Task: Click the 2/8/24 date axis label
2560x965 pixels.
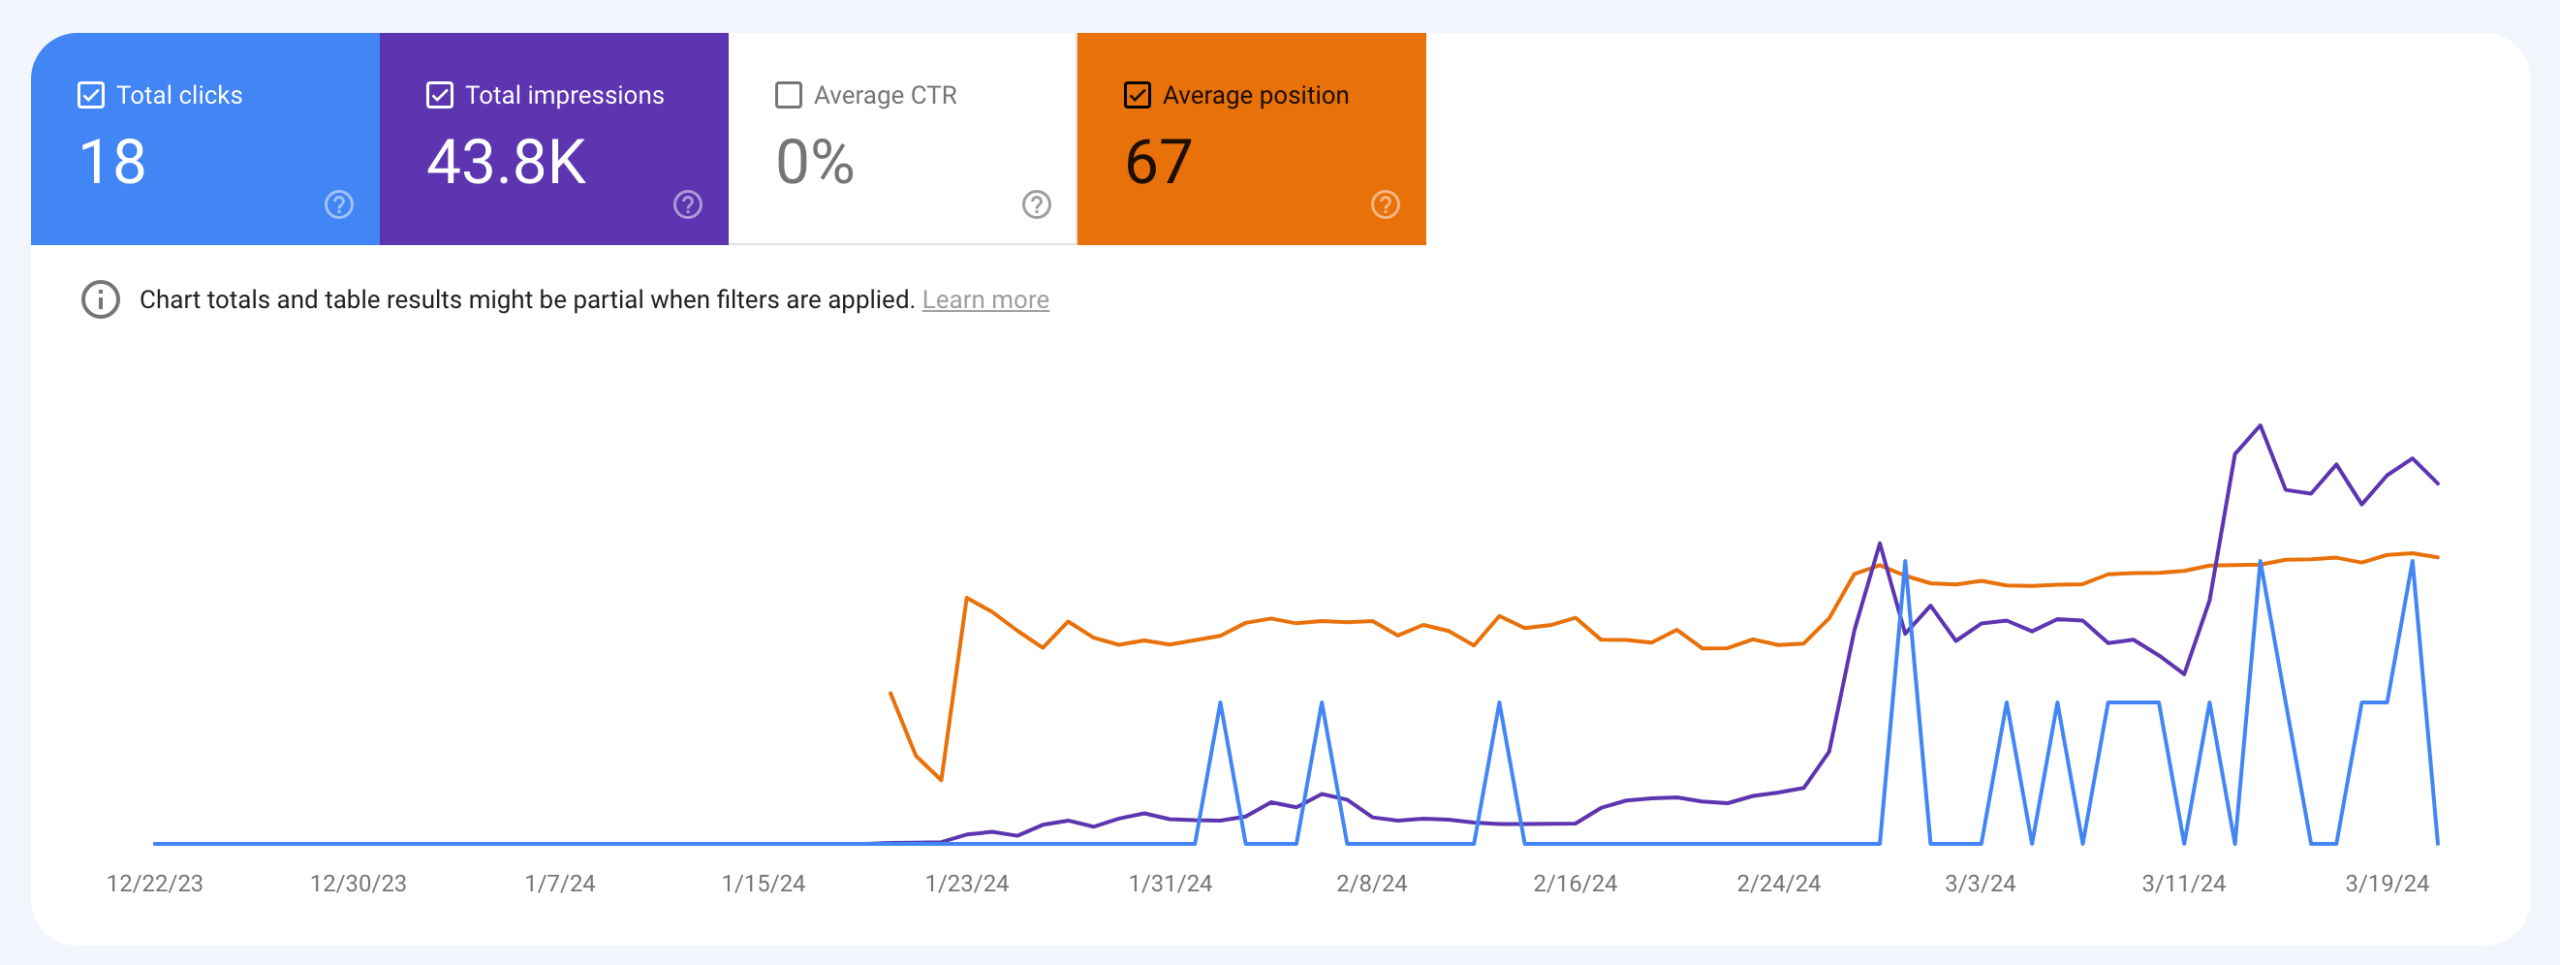Action: tap(1372, 883)
